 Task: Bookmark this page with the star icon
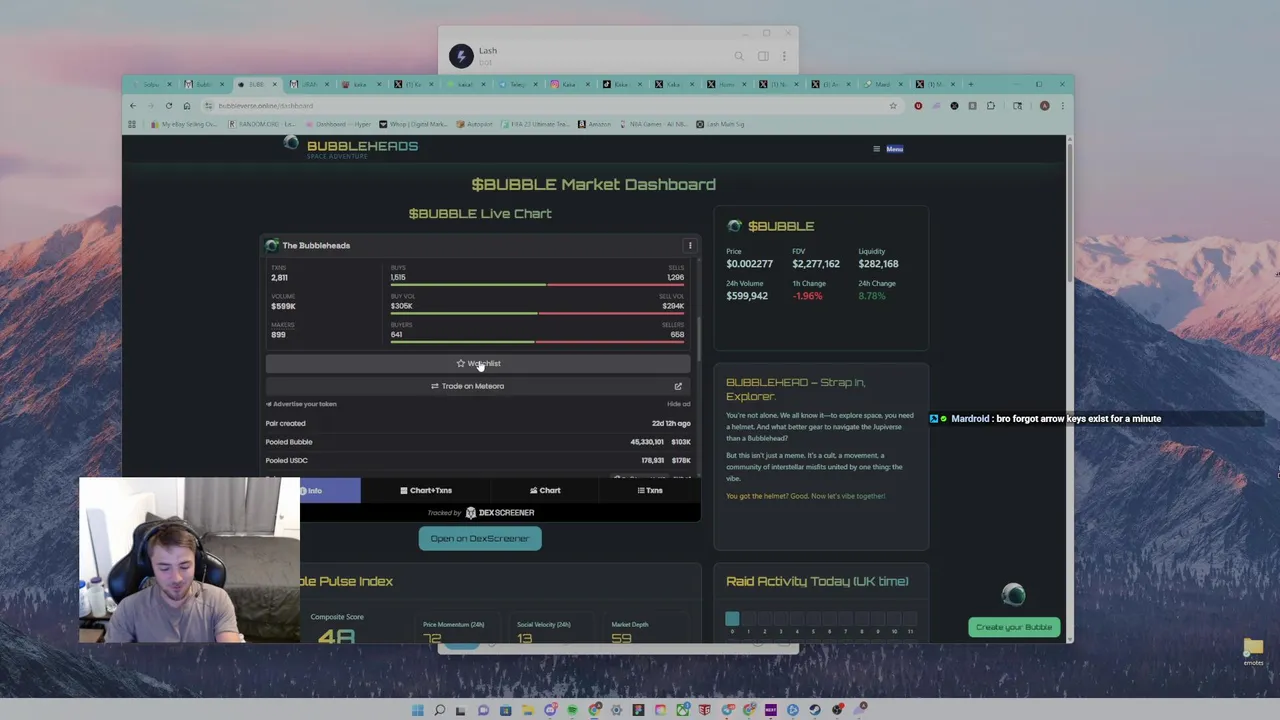click(x=892, y=105)
